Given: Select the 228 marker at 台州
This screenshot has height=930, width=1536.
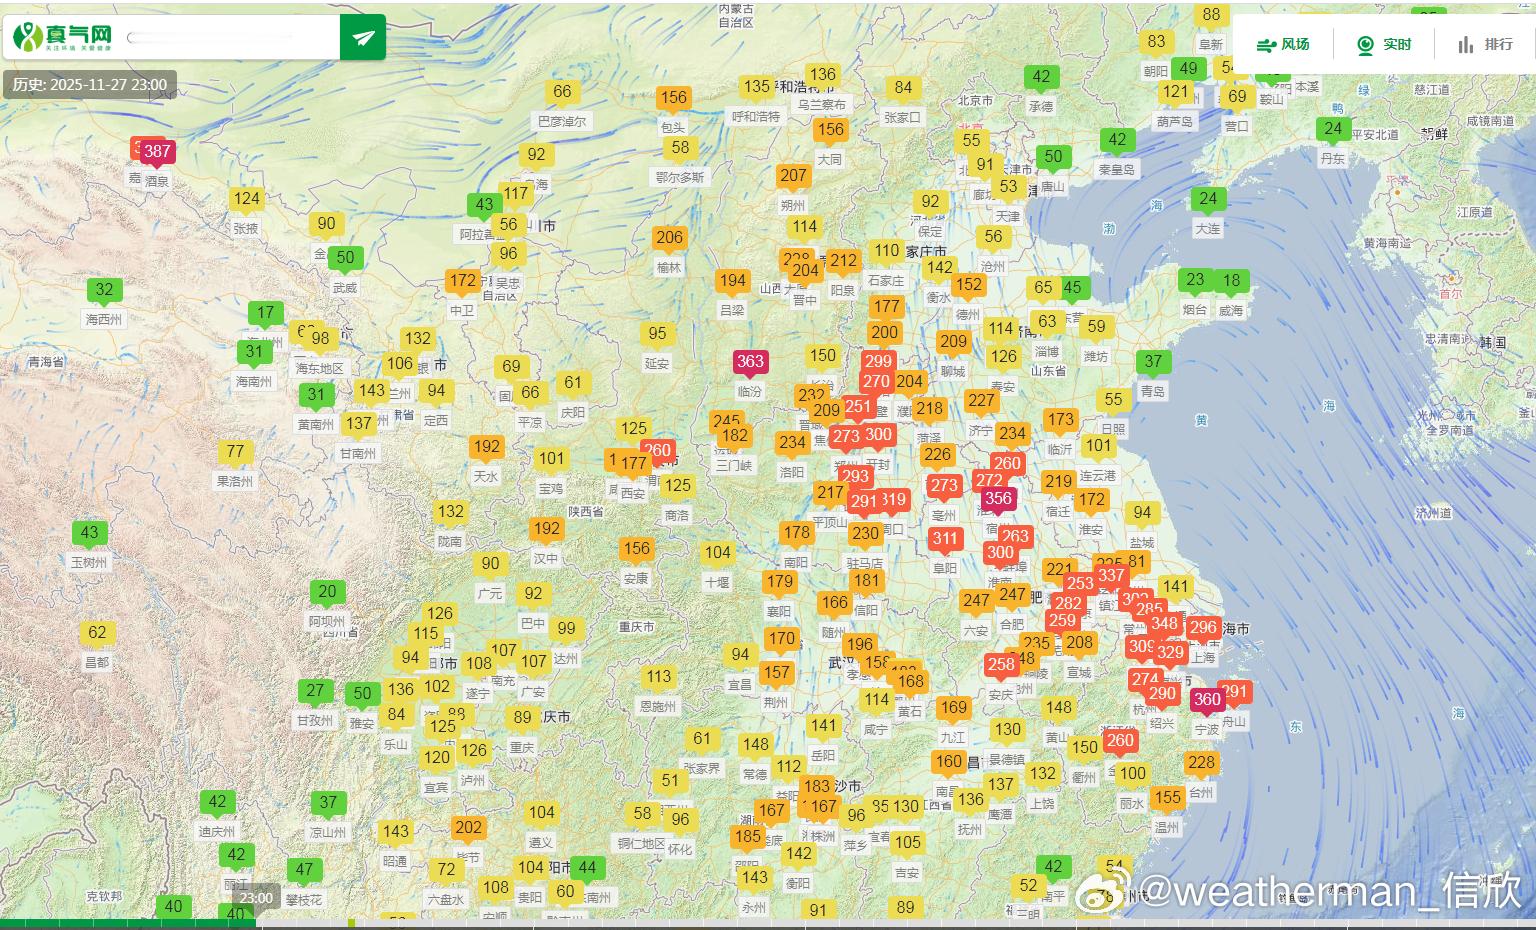Looking at the screenshot, I should [1201, 762].
